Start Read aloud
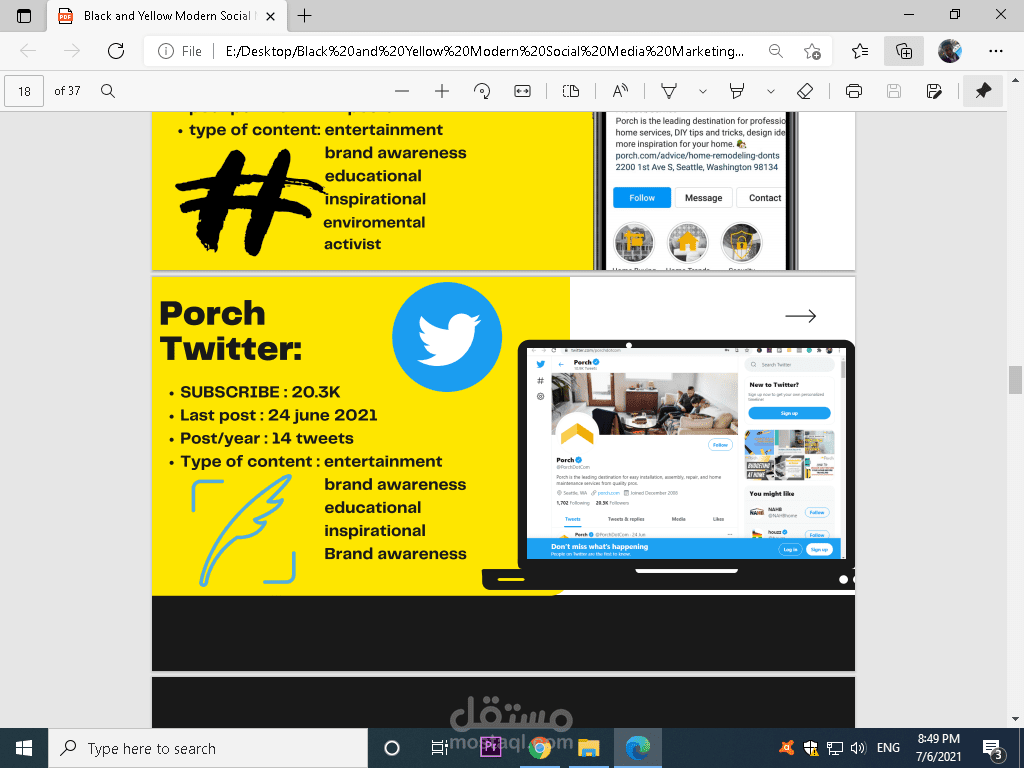 pos(620,91)
